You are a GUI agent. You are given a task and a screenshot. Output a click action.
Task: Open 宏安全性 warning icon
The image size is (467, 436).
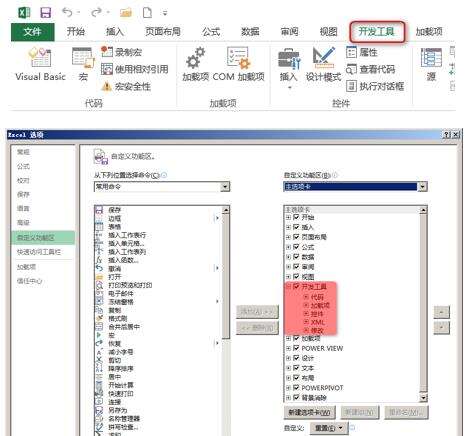(x=106, y=87)
